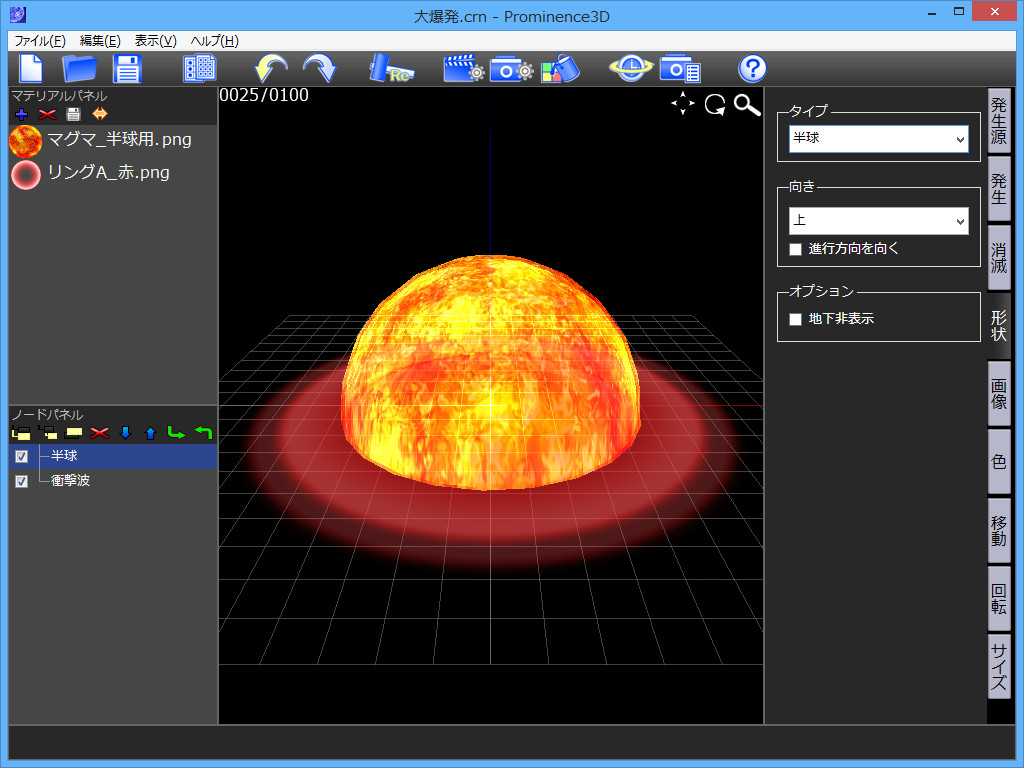Click the clapperboard movie settings icon
Screen dimensions: 1024x768
pos(463,69)
